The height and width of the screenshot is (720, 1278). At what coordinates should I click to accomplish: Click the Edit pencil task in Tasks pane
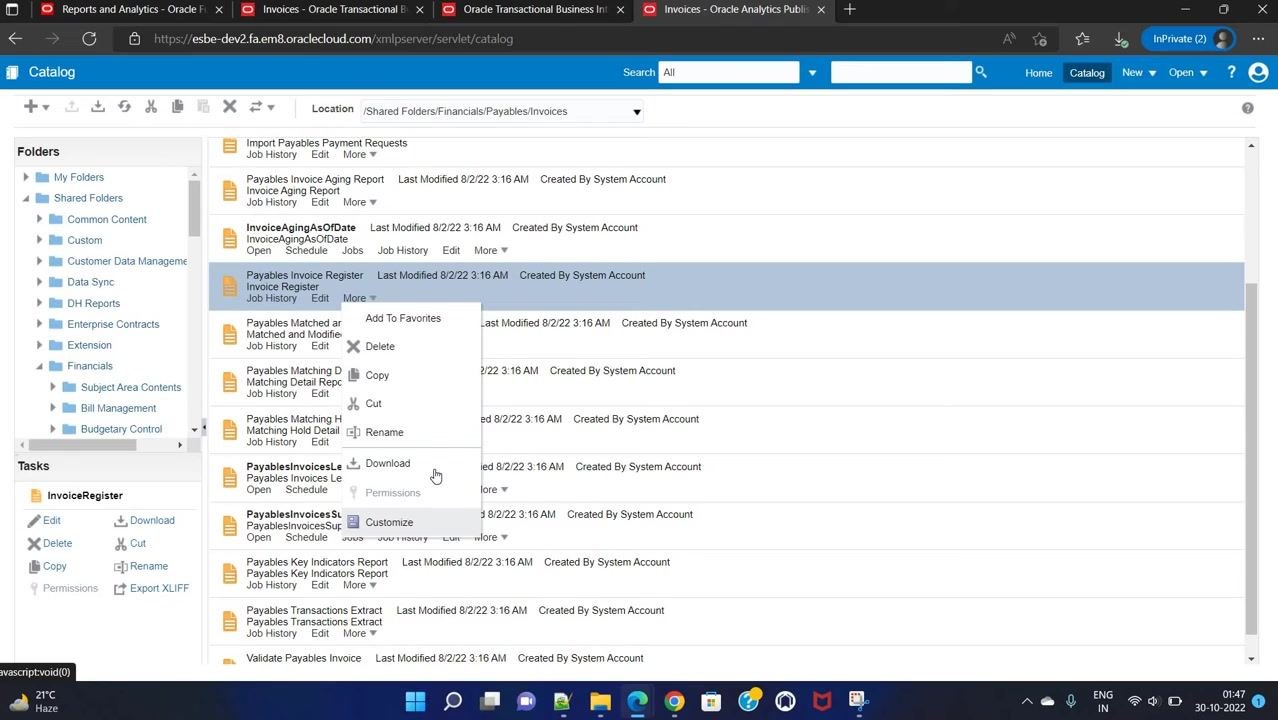click(x=44, y=520)
